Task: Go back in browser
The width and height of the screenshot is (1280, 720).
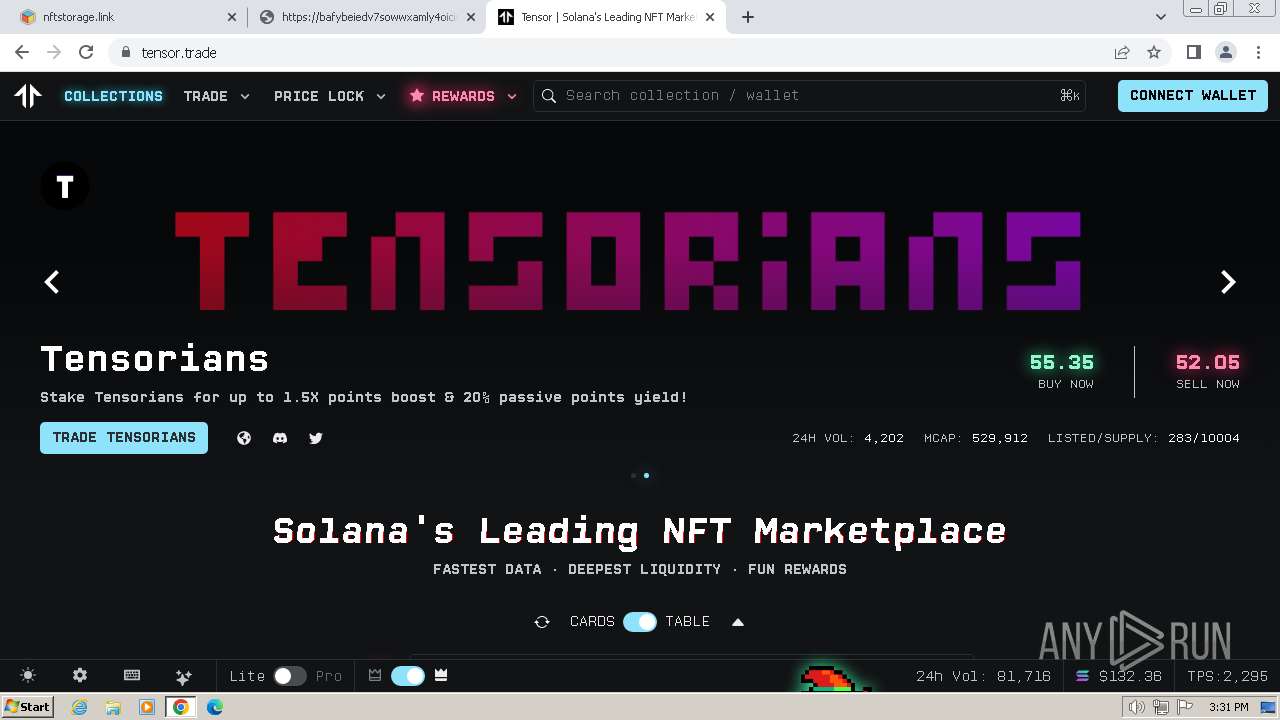Action: tap(22, 52)
